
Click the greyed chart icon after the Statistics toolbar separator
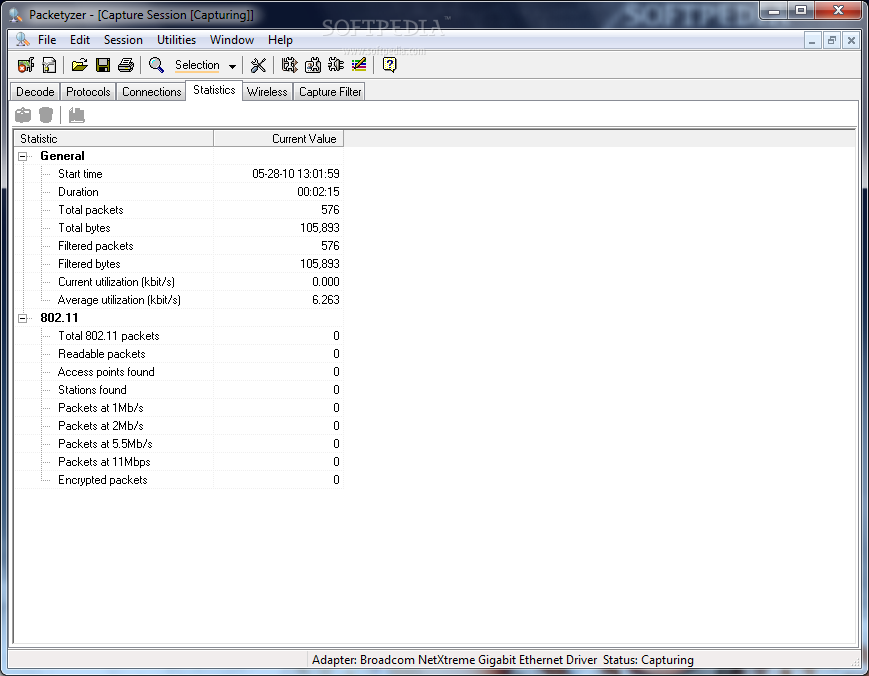click(x=76, y=115)
